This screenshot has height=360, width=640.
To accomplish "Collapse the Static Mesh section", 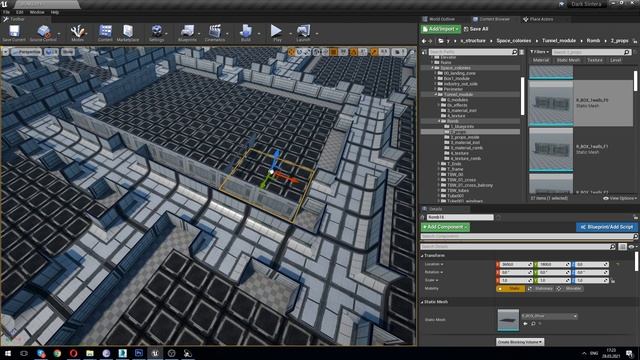I will [422, 302].
